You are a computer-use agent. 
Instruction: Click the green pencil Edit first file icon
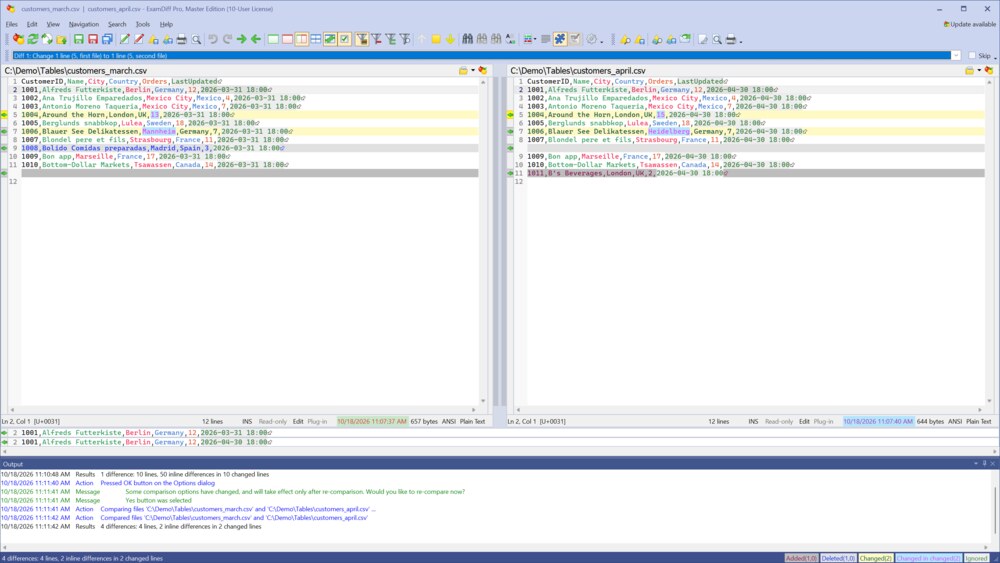click(124, 40)
